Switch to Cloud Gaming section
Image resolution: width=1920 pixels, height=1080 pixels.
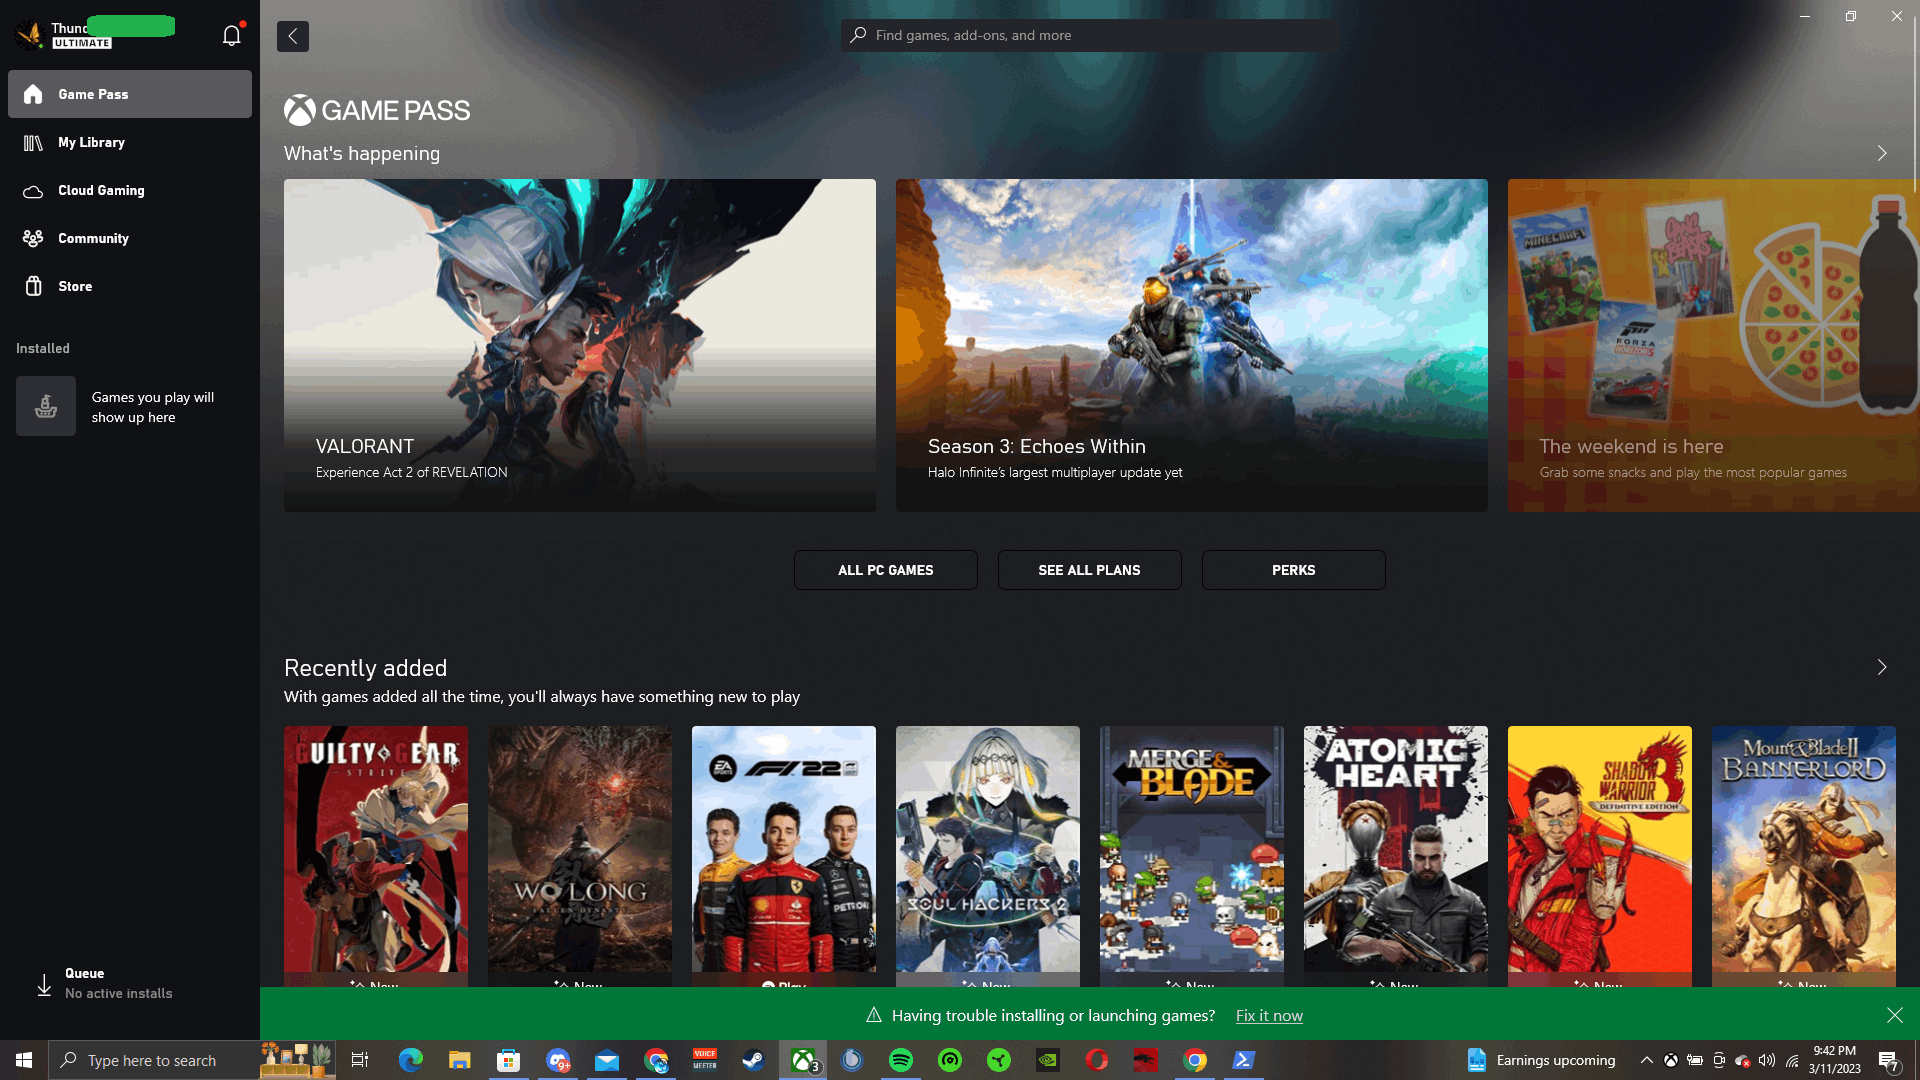coord(130,190)
